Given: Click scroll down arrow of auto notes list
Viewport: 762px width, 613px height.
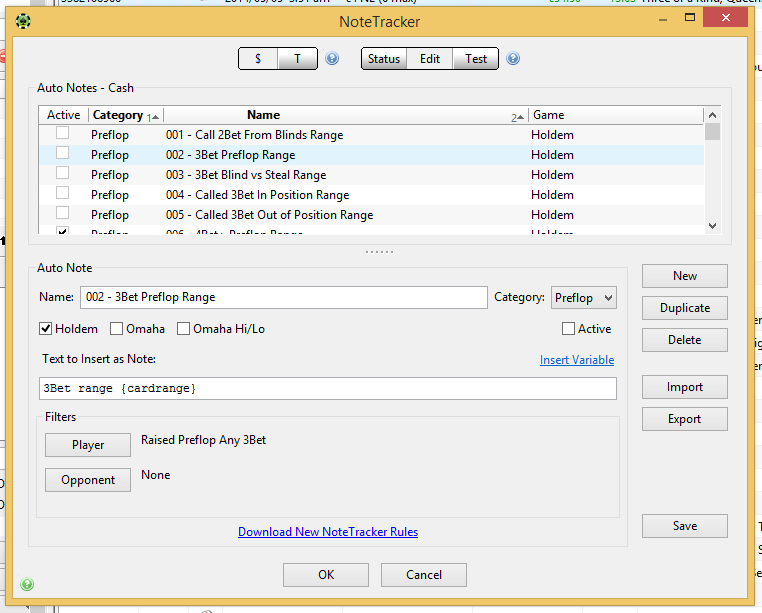Looking at the screenshot, I should click(x=712, y=226).
